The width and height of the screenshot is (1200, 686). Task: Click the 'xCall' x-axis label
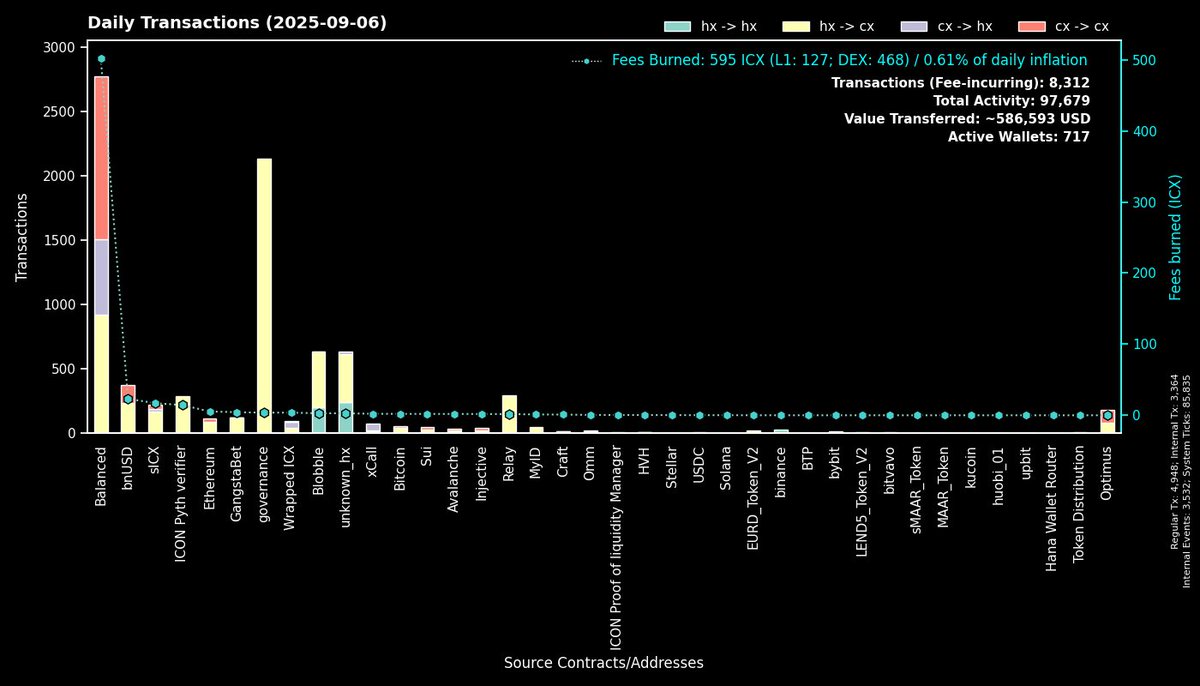pyautogui.click(x=373, y=463)
